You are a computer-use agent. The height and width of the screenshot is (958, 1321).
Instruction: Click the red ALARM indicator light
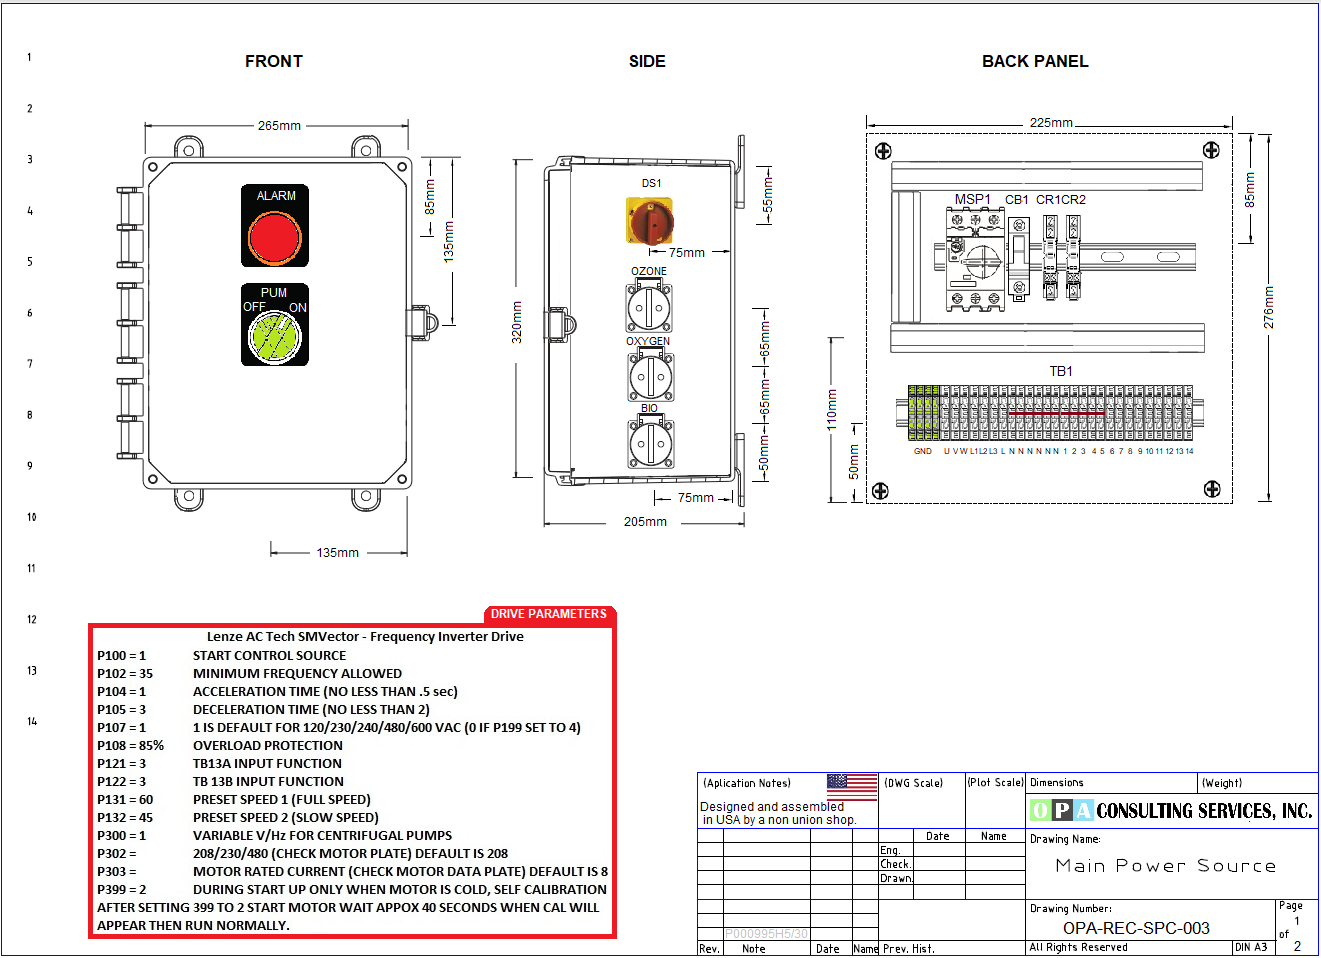275,238
